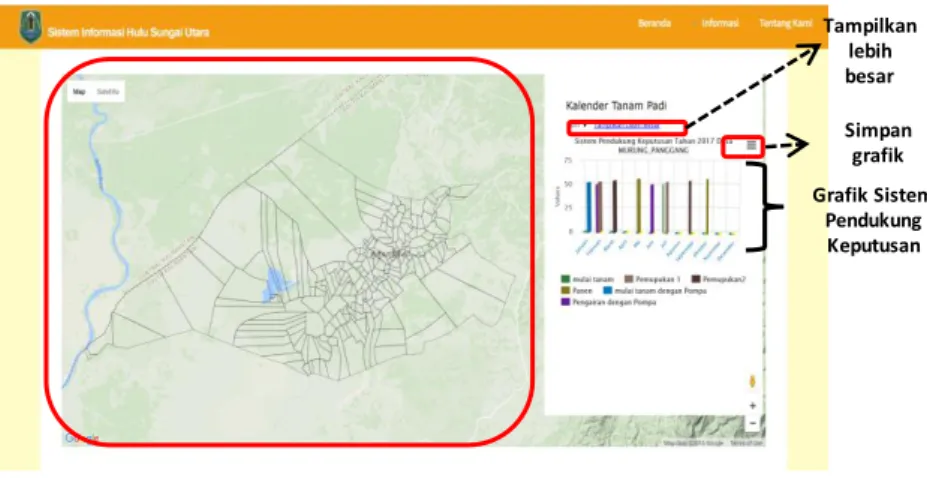The height and width of the screenshot is (478, 927).
Task: Expand the small arrow beside the blue link
Action: (x=584, y=125)
